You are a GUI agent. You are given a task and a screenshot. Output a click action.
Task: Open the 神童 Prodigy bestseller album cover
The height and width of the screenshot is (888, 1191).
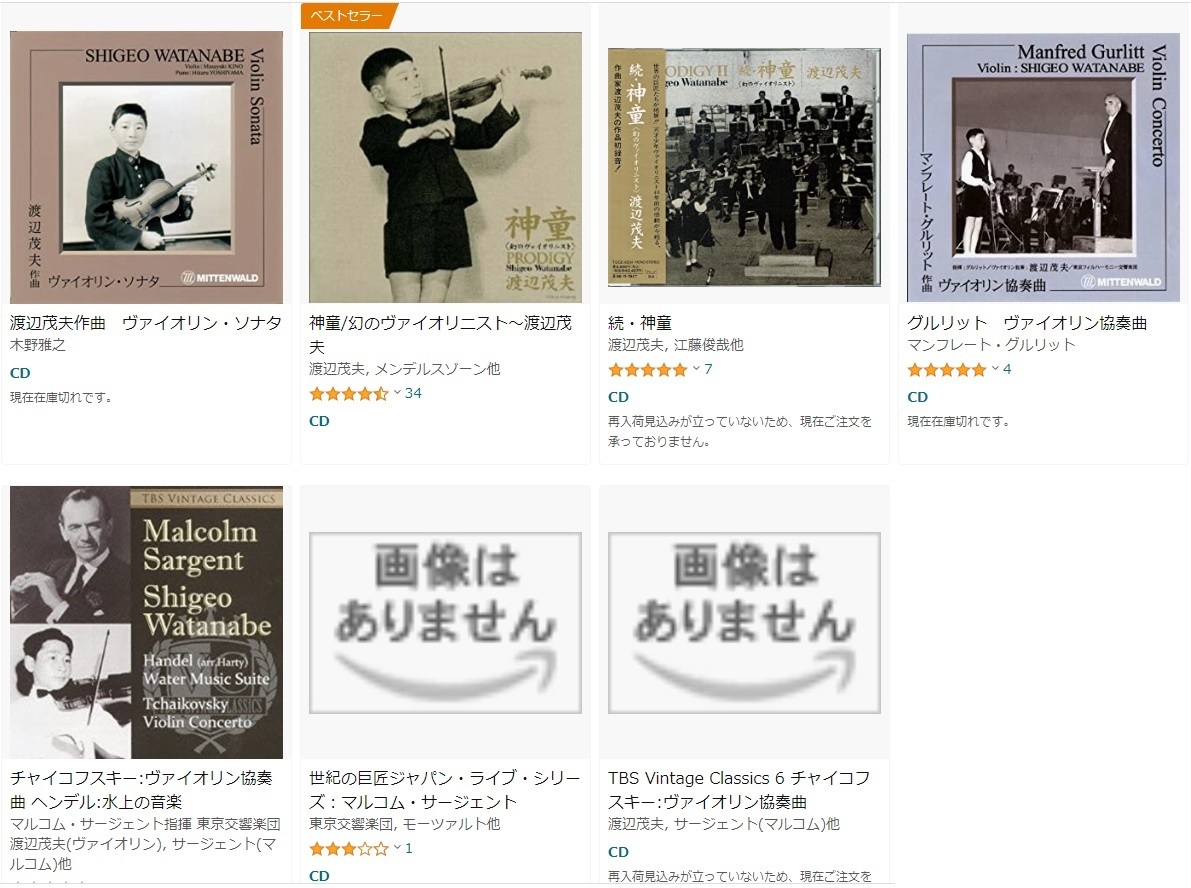pos(445,167)
